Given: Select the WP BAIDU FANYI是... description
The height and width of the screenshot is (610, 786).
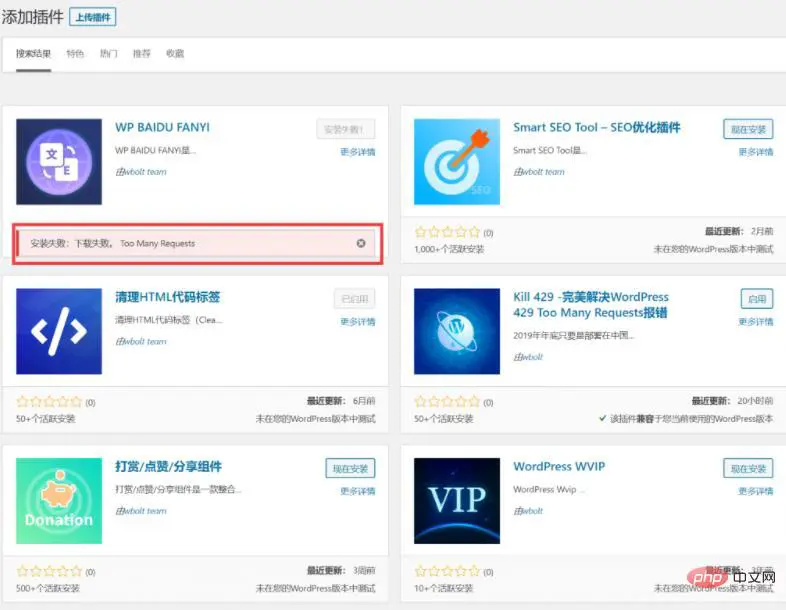Looking at the screenshot, I should click(155, 150).
